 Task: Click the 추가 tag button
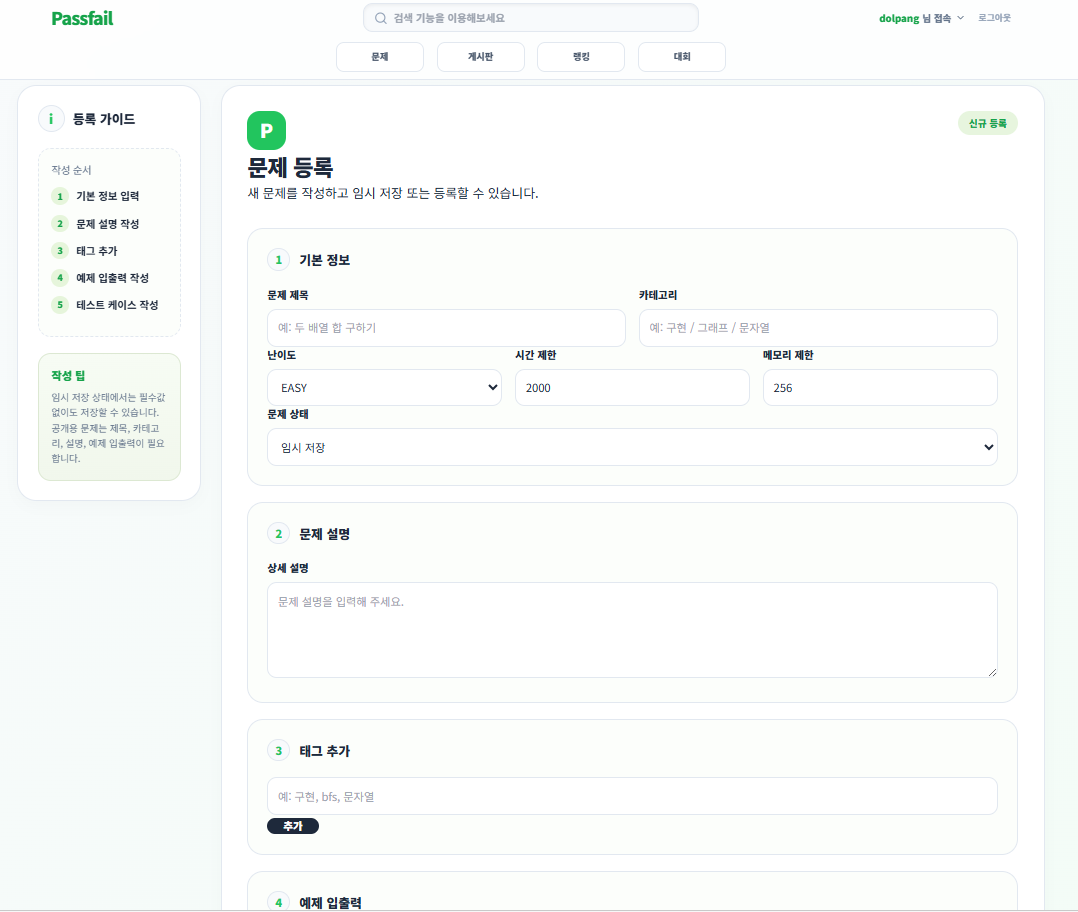pos(293,826)
